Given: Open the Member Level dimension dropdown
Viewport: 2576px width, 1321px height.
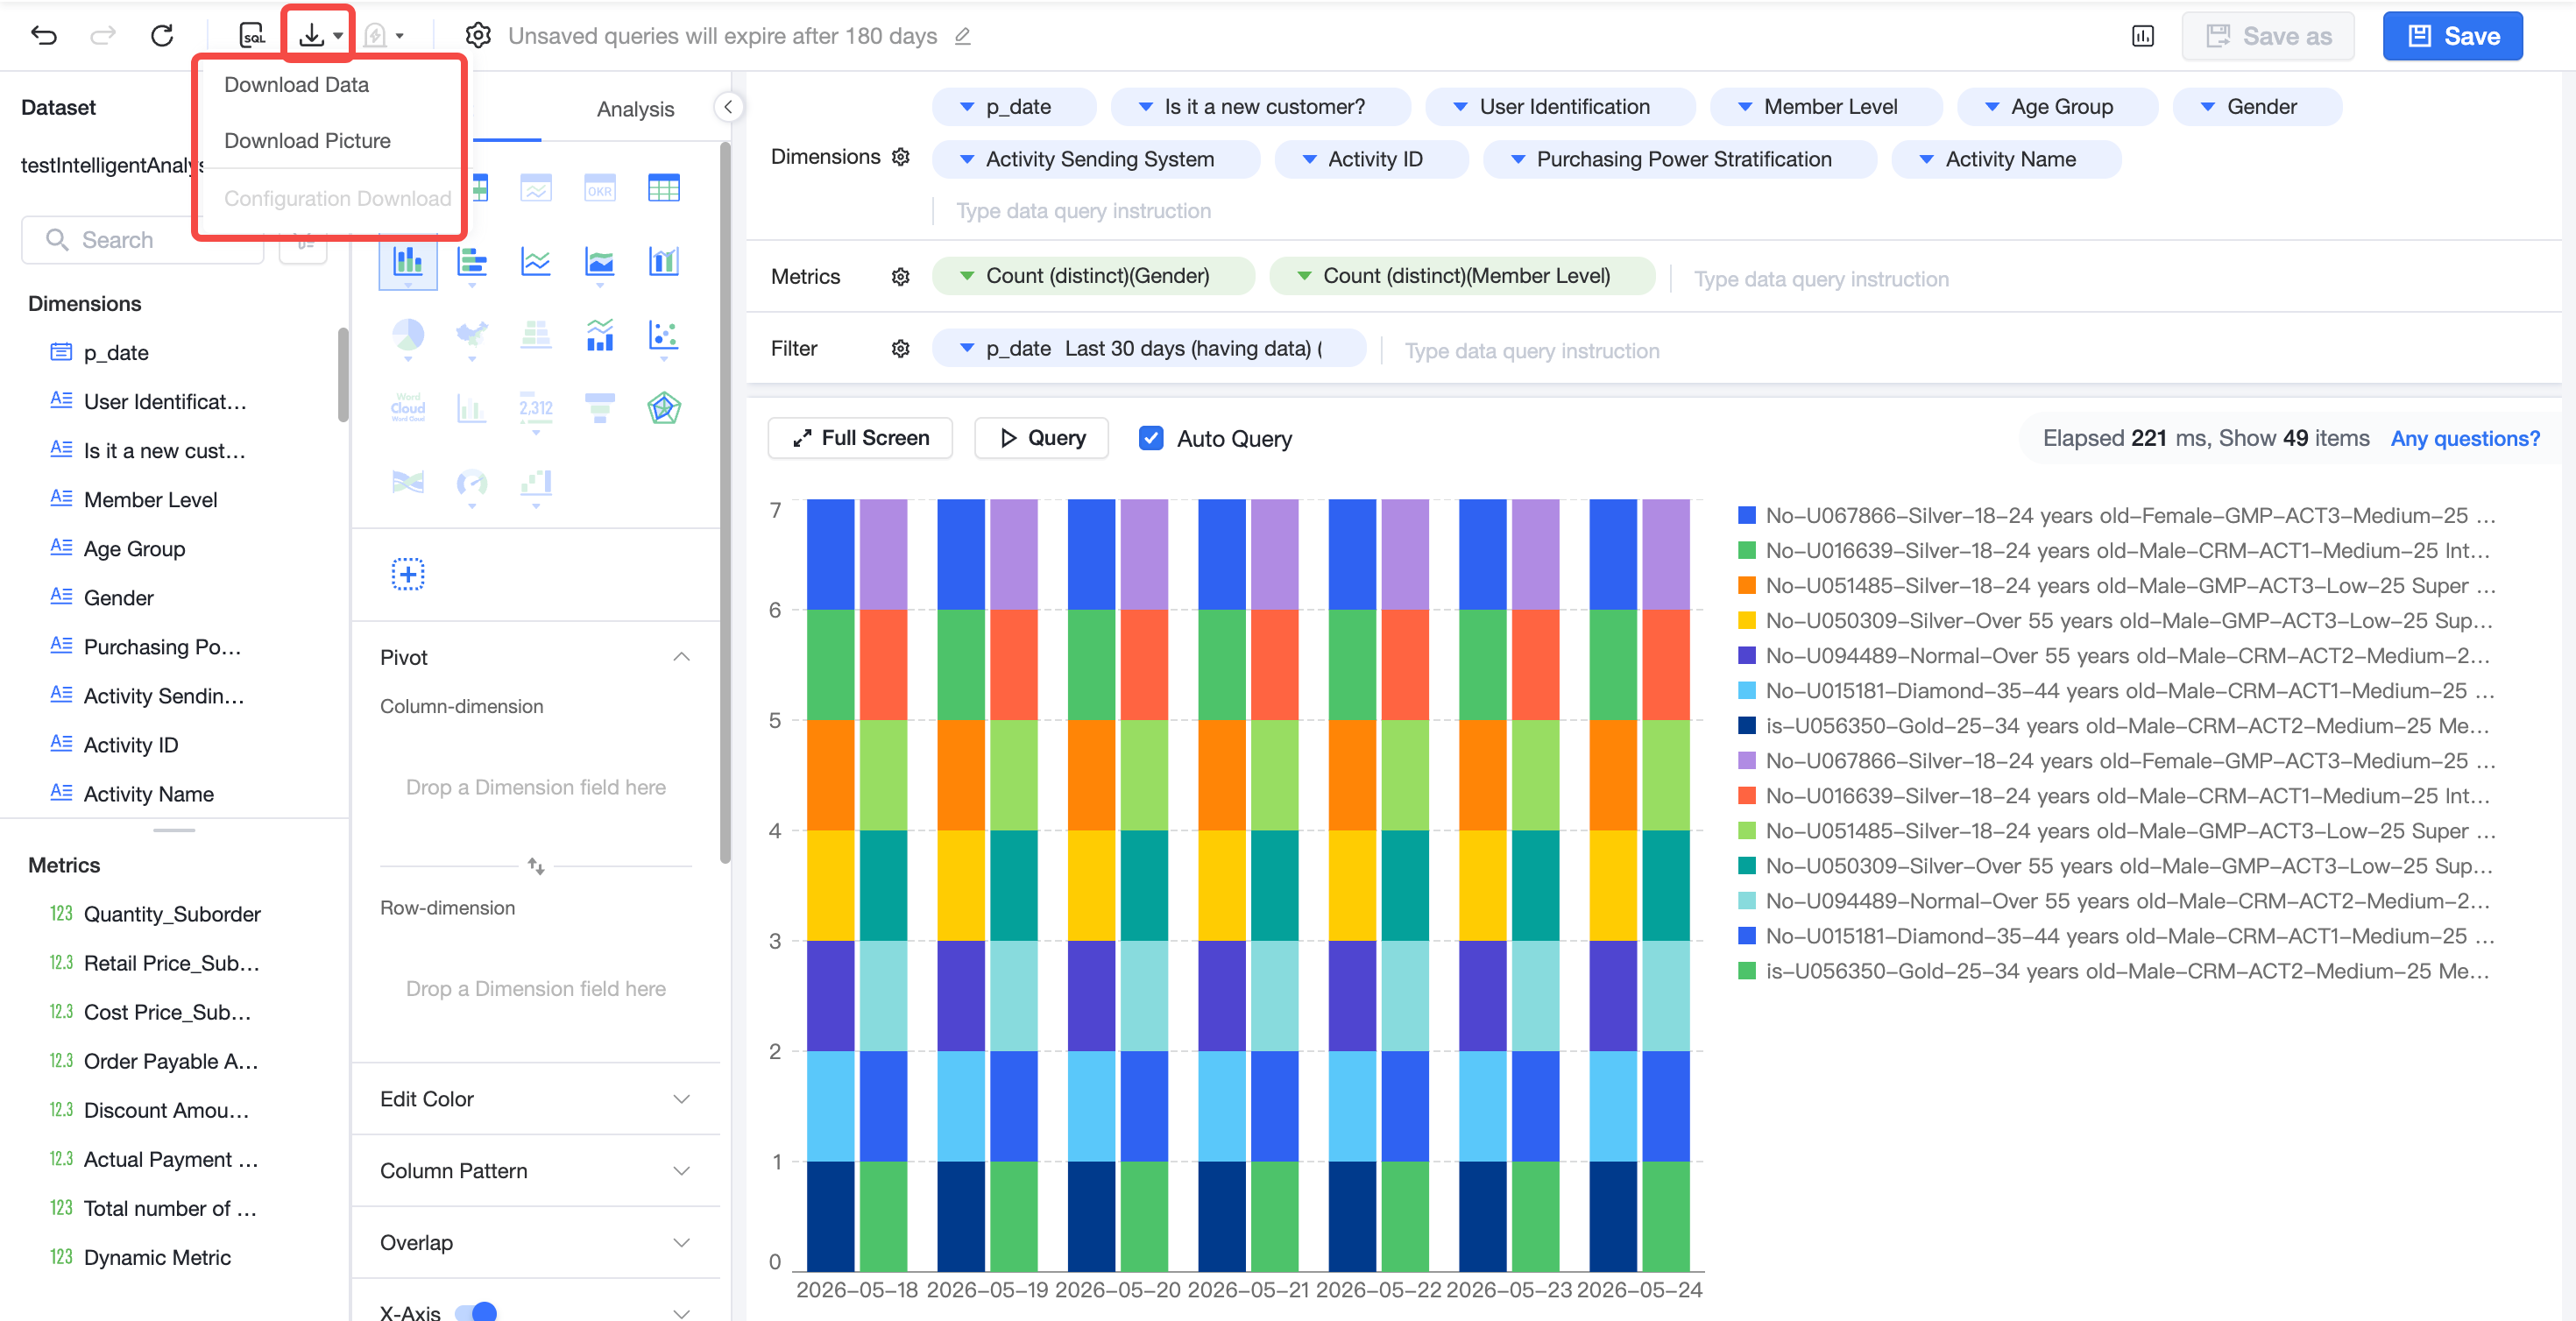Looking at the screenshot, I should click(1825, 107).
